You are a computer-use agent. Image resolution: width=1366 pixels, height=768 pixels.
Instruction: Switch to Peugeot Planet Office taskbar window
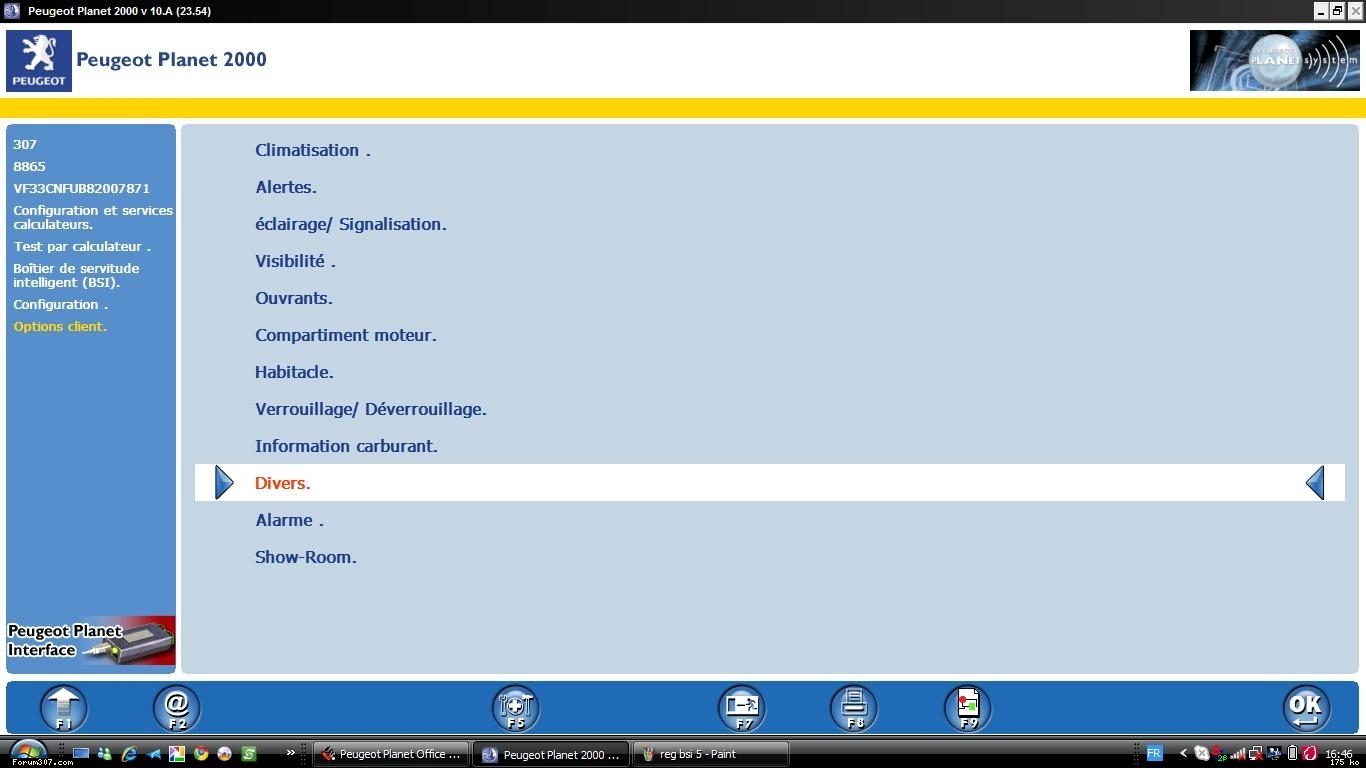[x=391, y=754]
